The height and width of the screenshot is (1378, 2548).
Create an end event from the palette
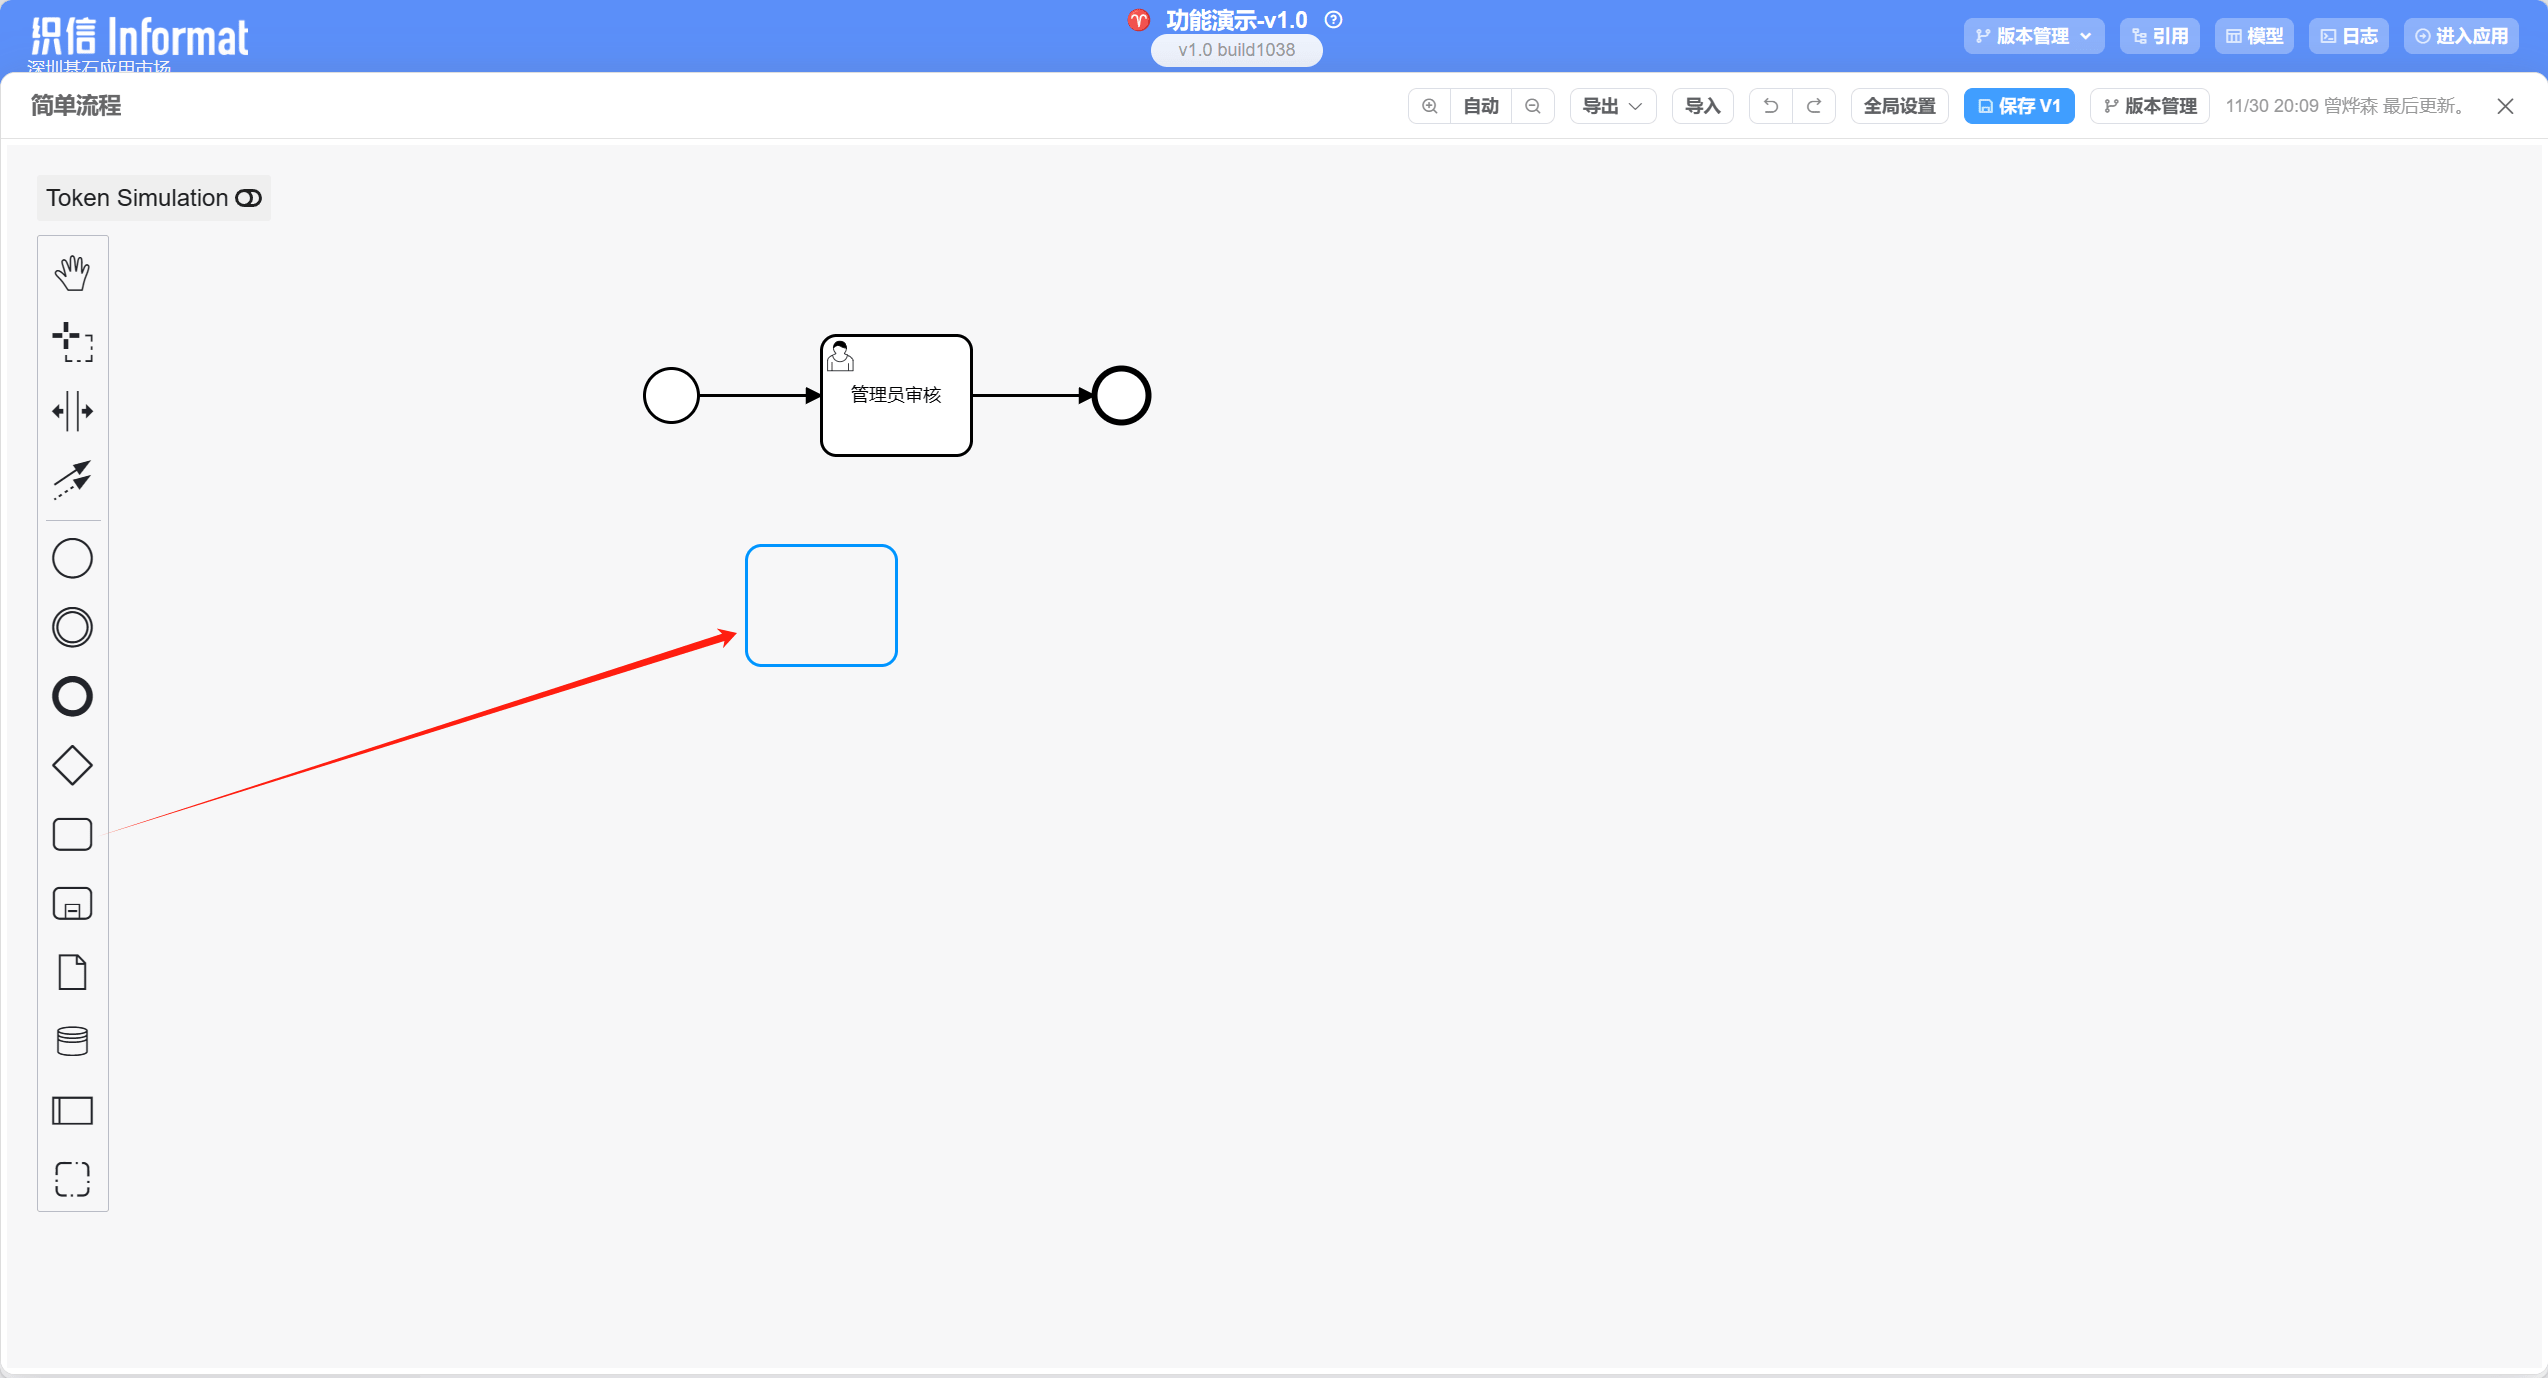(x=72, y=696)
